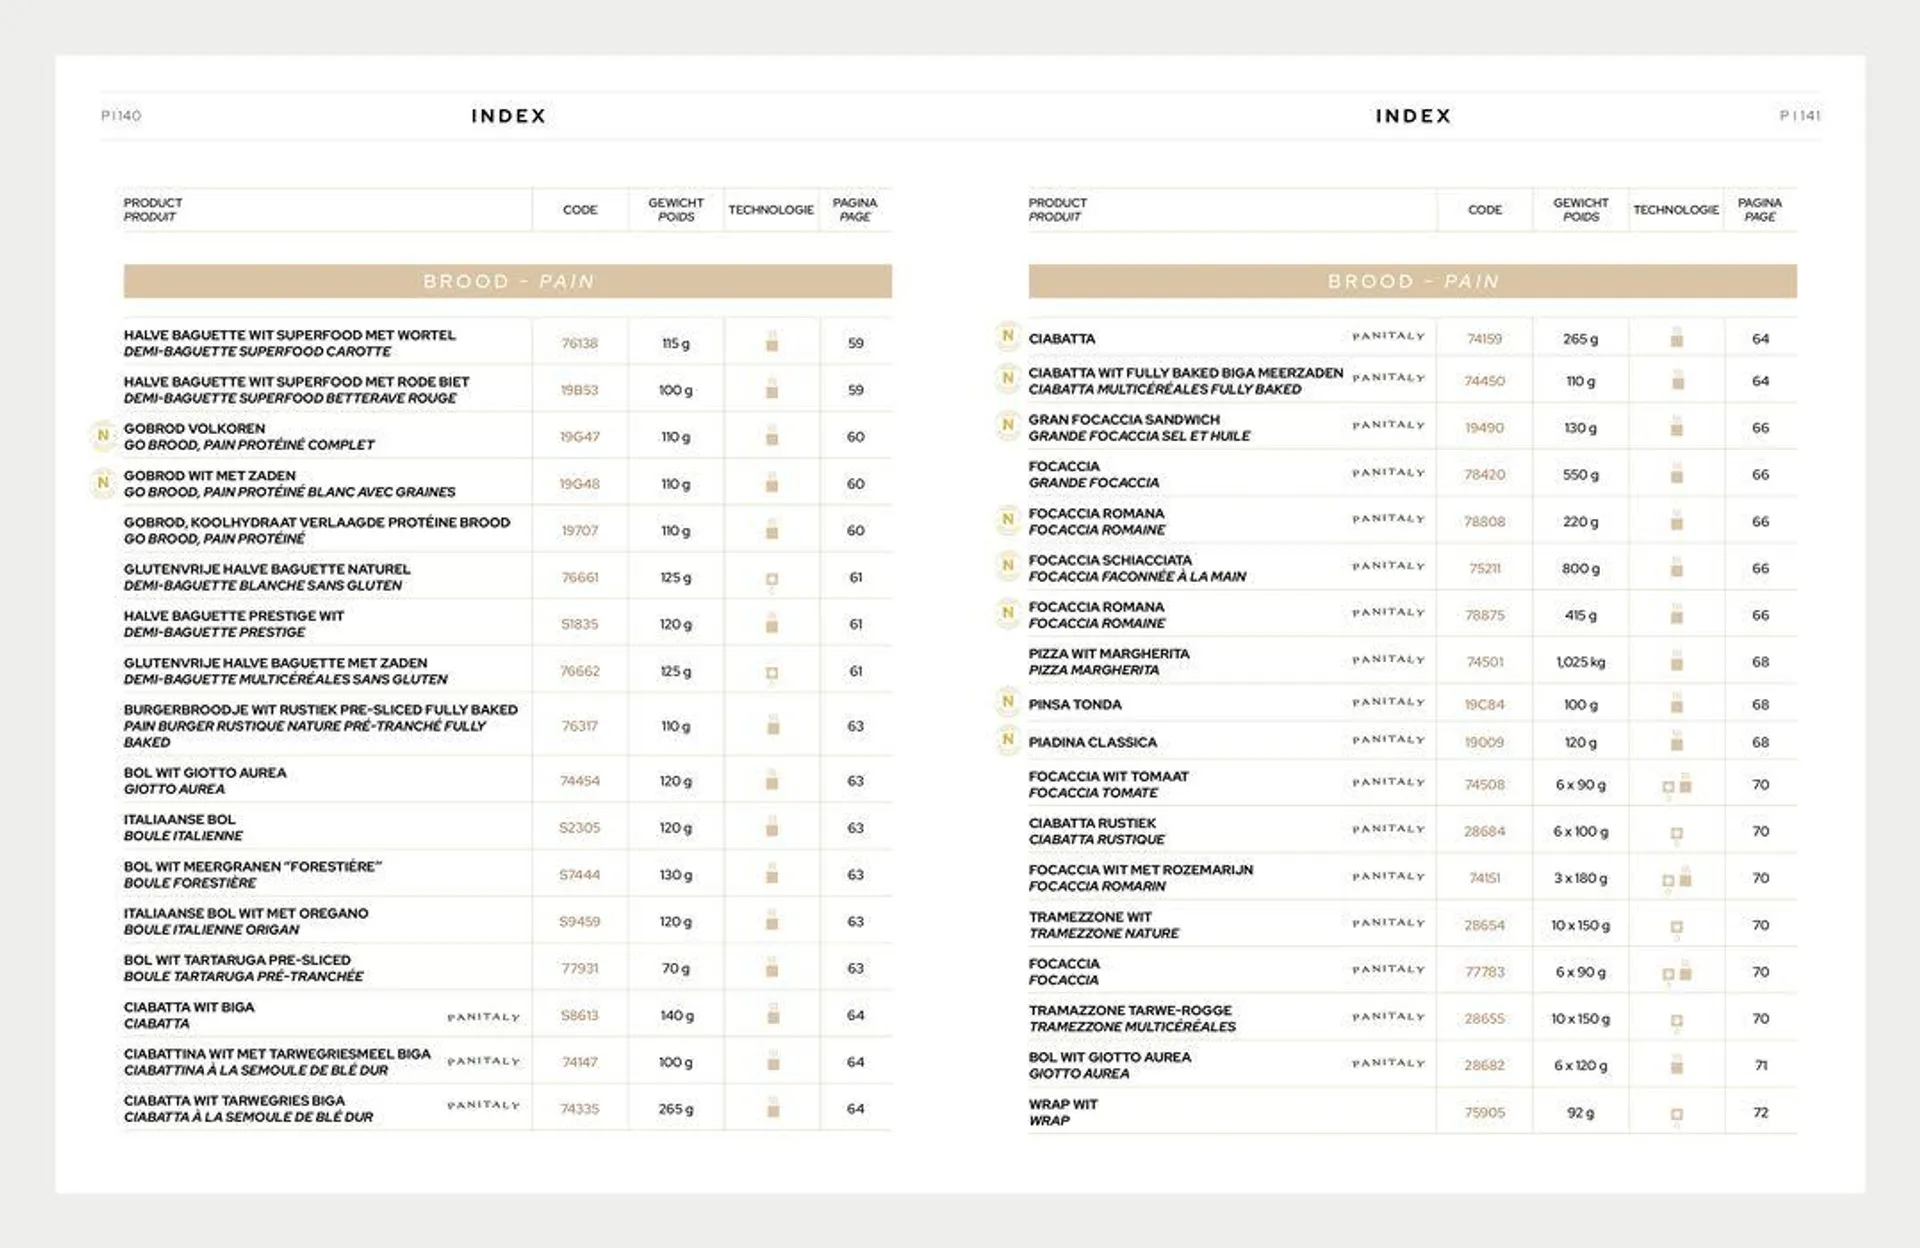This screenshot has width=1920, height=1248.
Task: Click the INDEX heading on page P|141
Action: click(x=1413, y=116)
